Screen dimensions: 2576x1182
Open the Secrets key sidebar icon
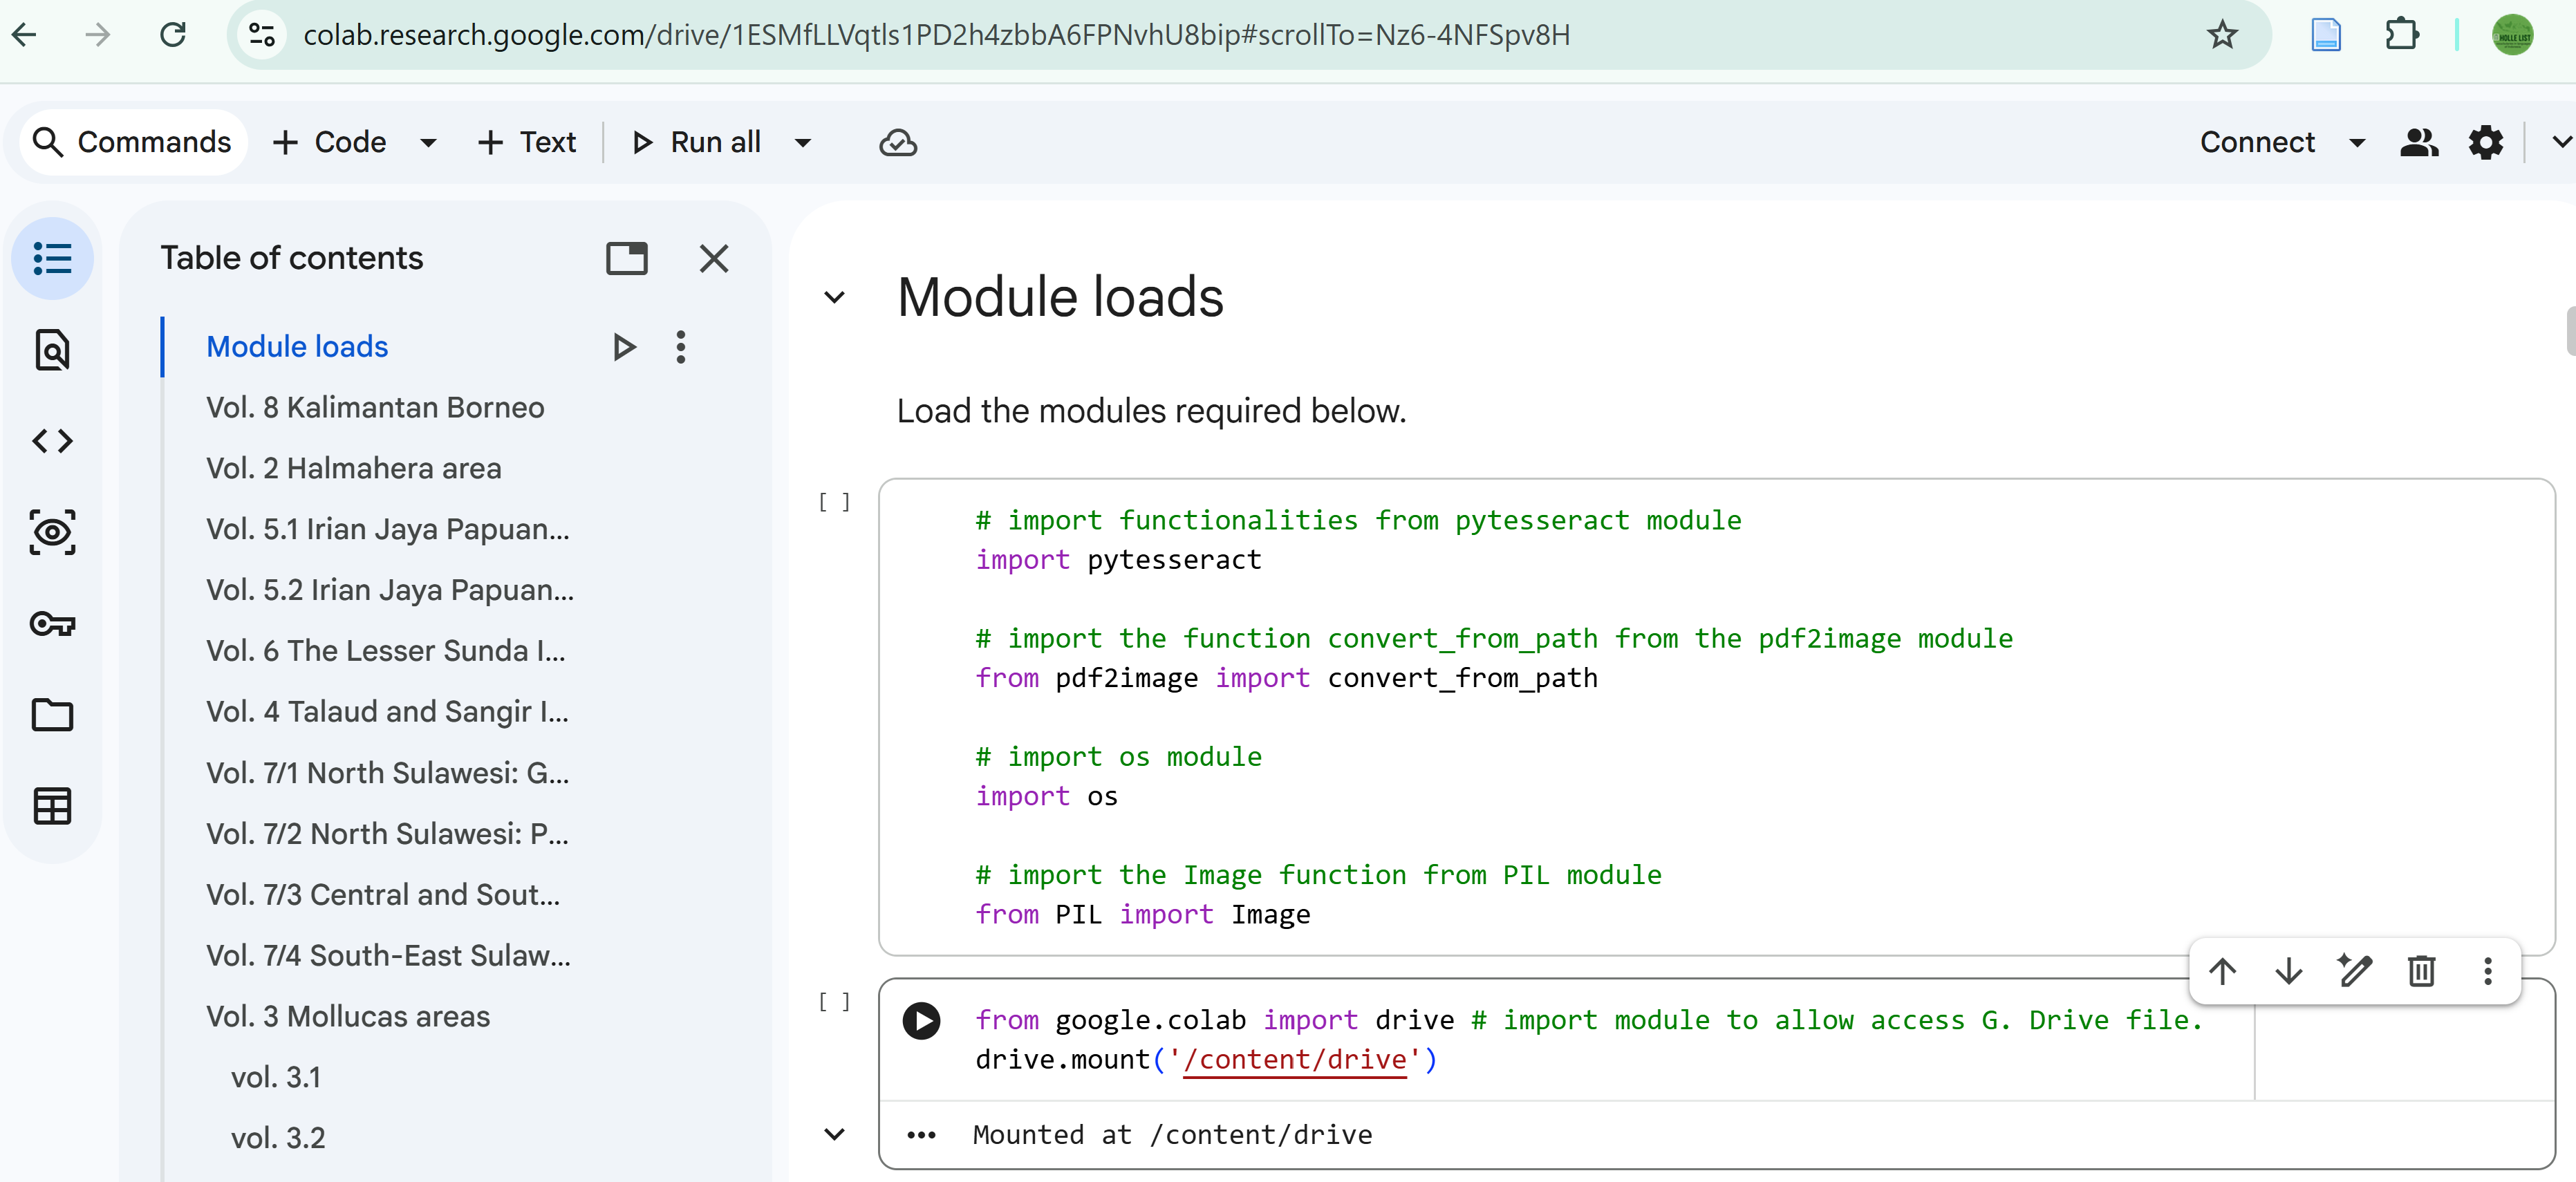pyautogui.click(x=52, y=624)
